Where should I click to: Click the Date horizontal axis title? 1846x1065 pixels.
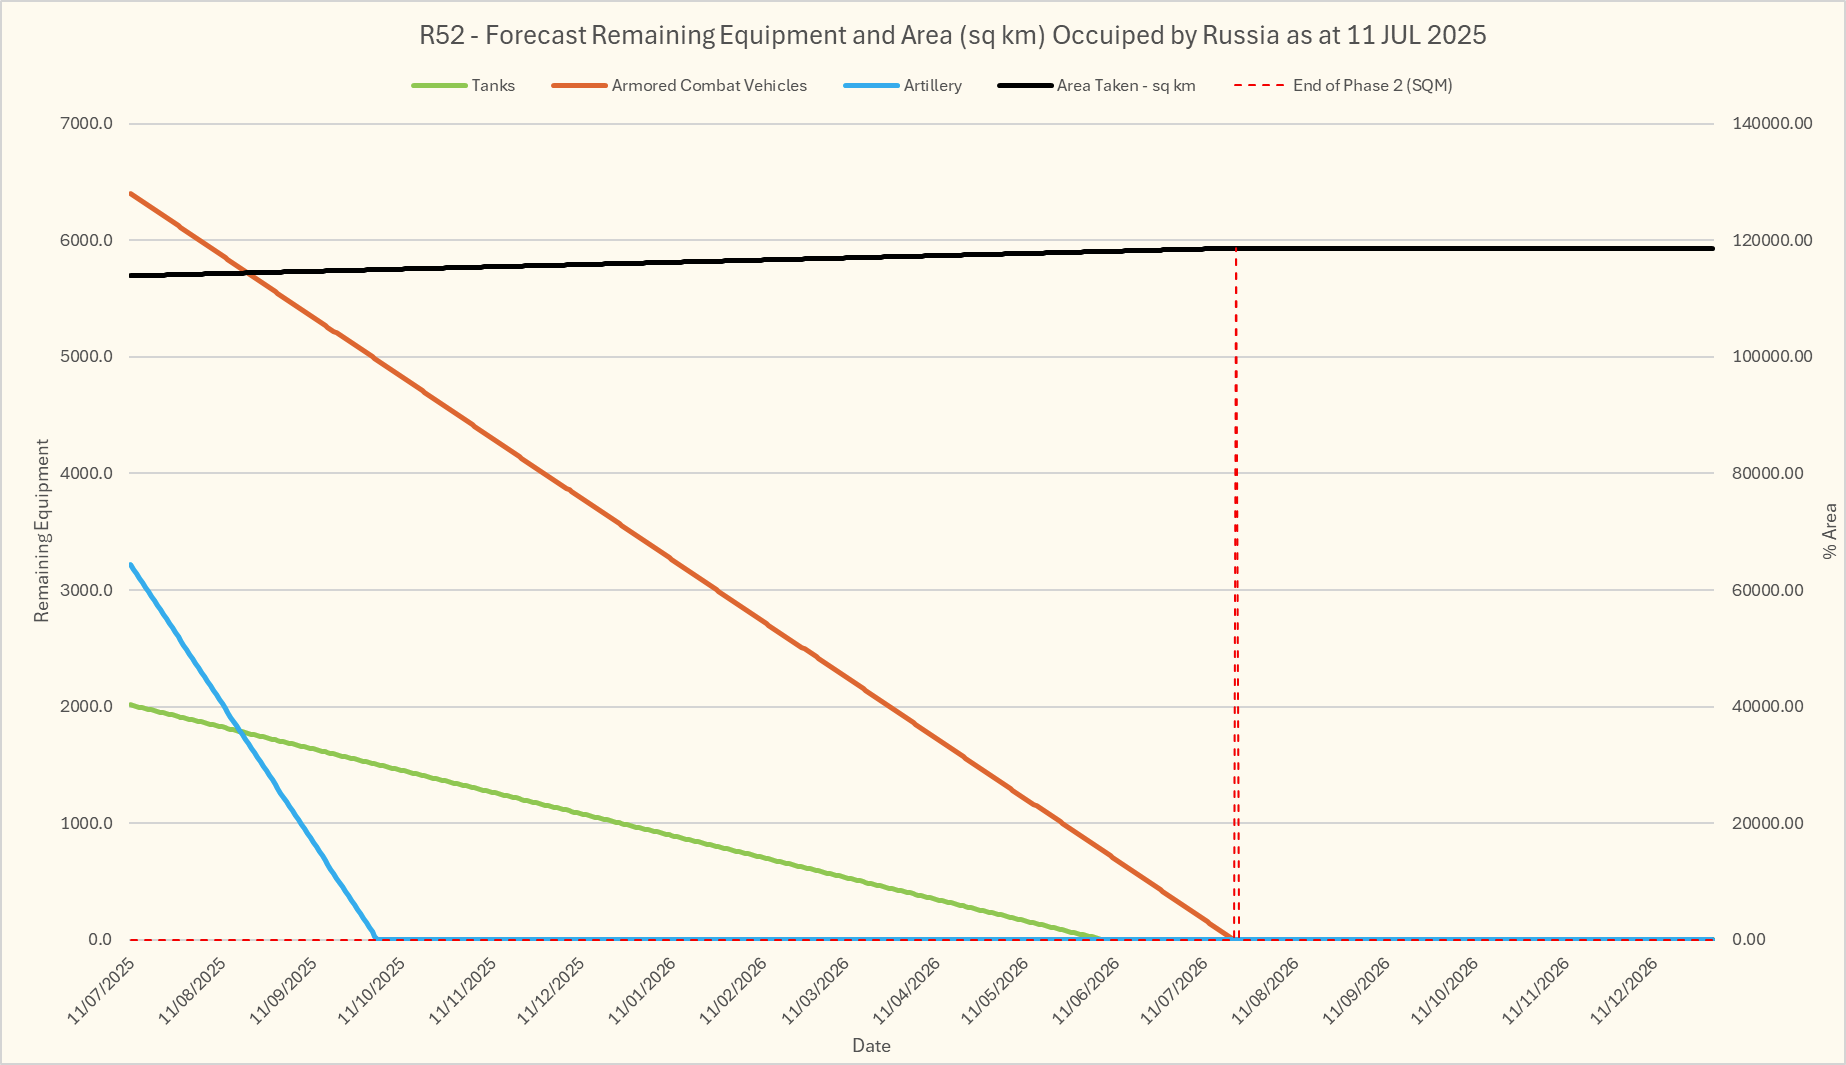pos(871,1046)
